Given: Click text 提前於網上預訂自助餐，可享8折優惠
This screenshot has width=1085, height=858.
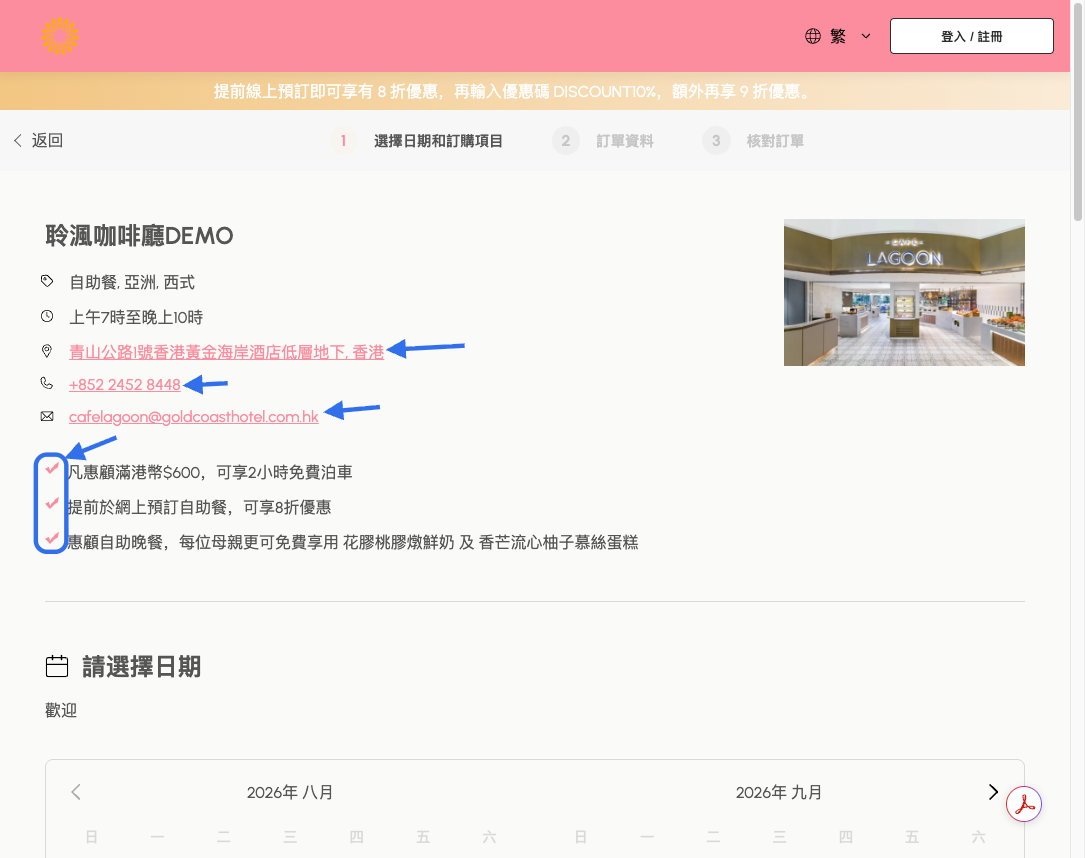Looking at the screenshot, I should coord(199,507).
